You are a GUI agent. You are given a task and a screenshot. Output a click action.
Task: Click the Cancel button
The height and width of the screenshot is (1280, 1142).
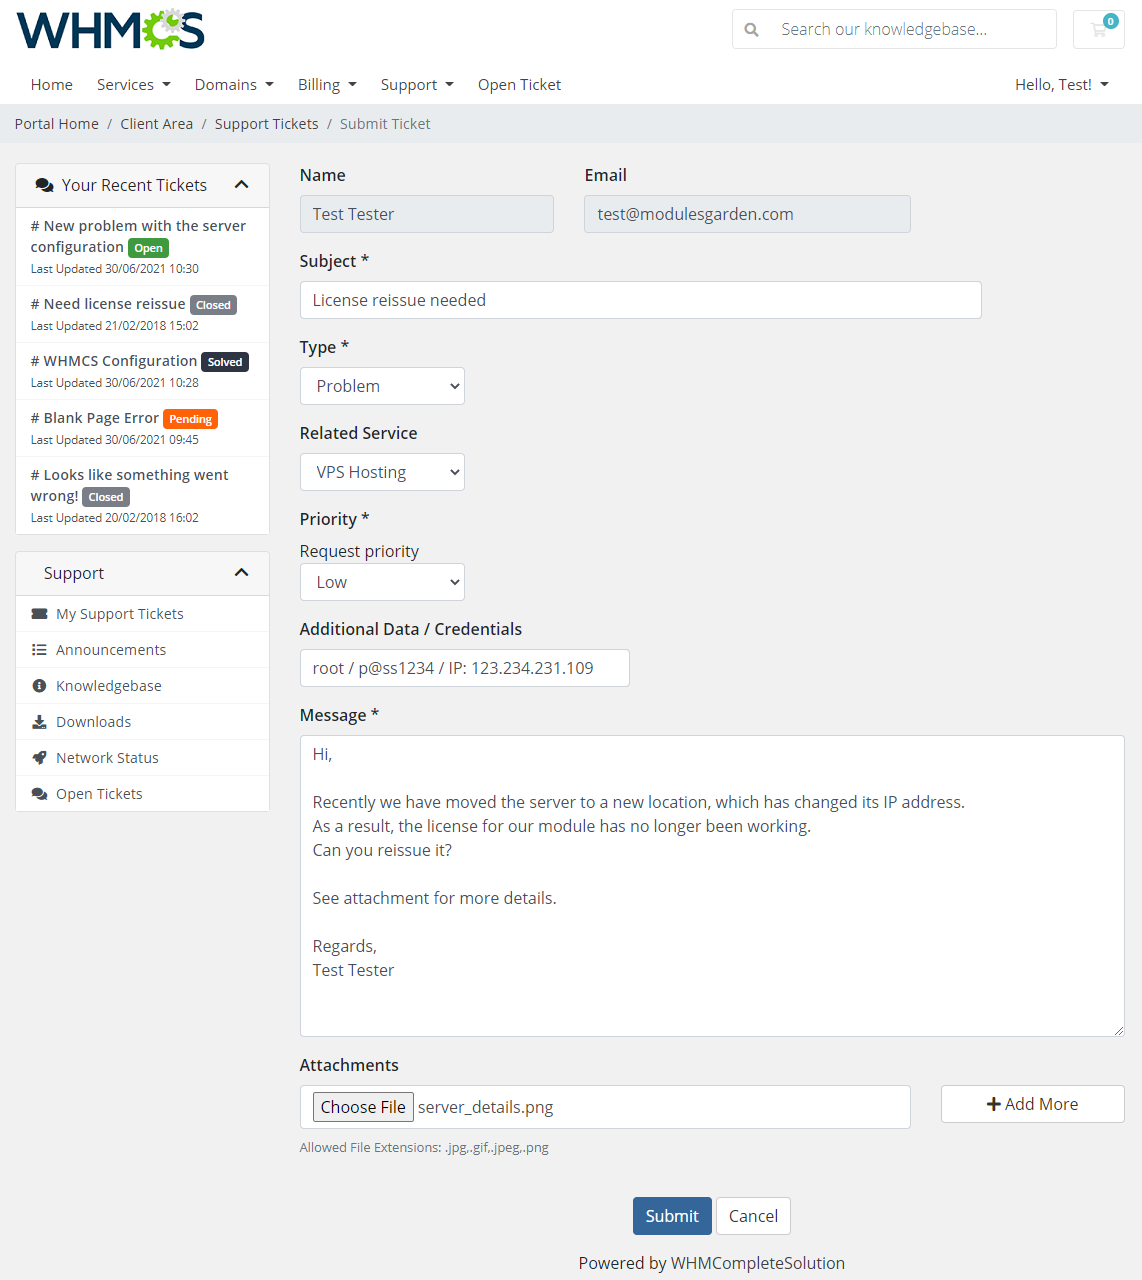[x=753, y=1215]
